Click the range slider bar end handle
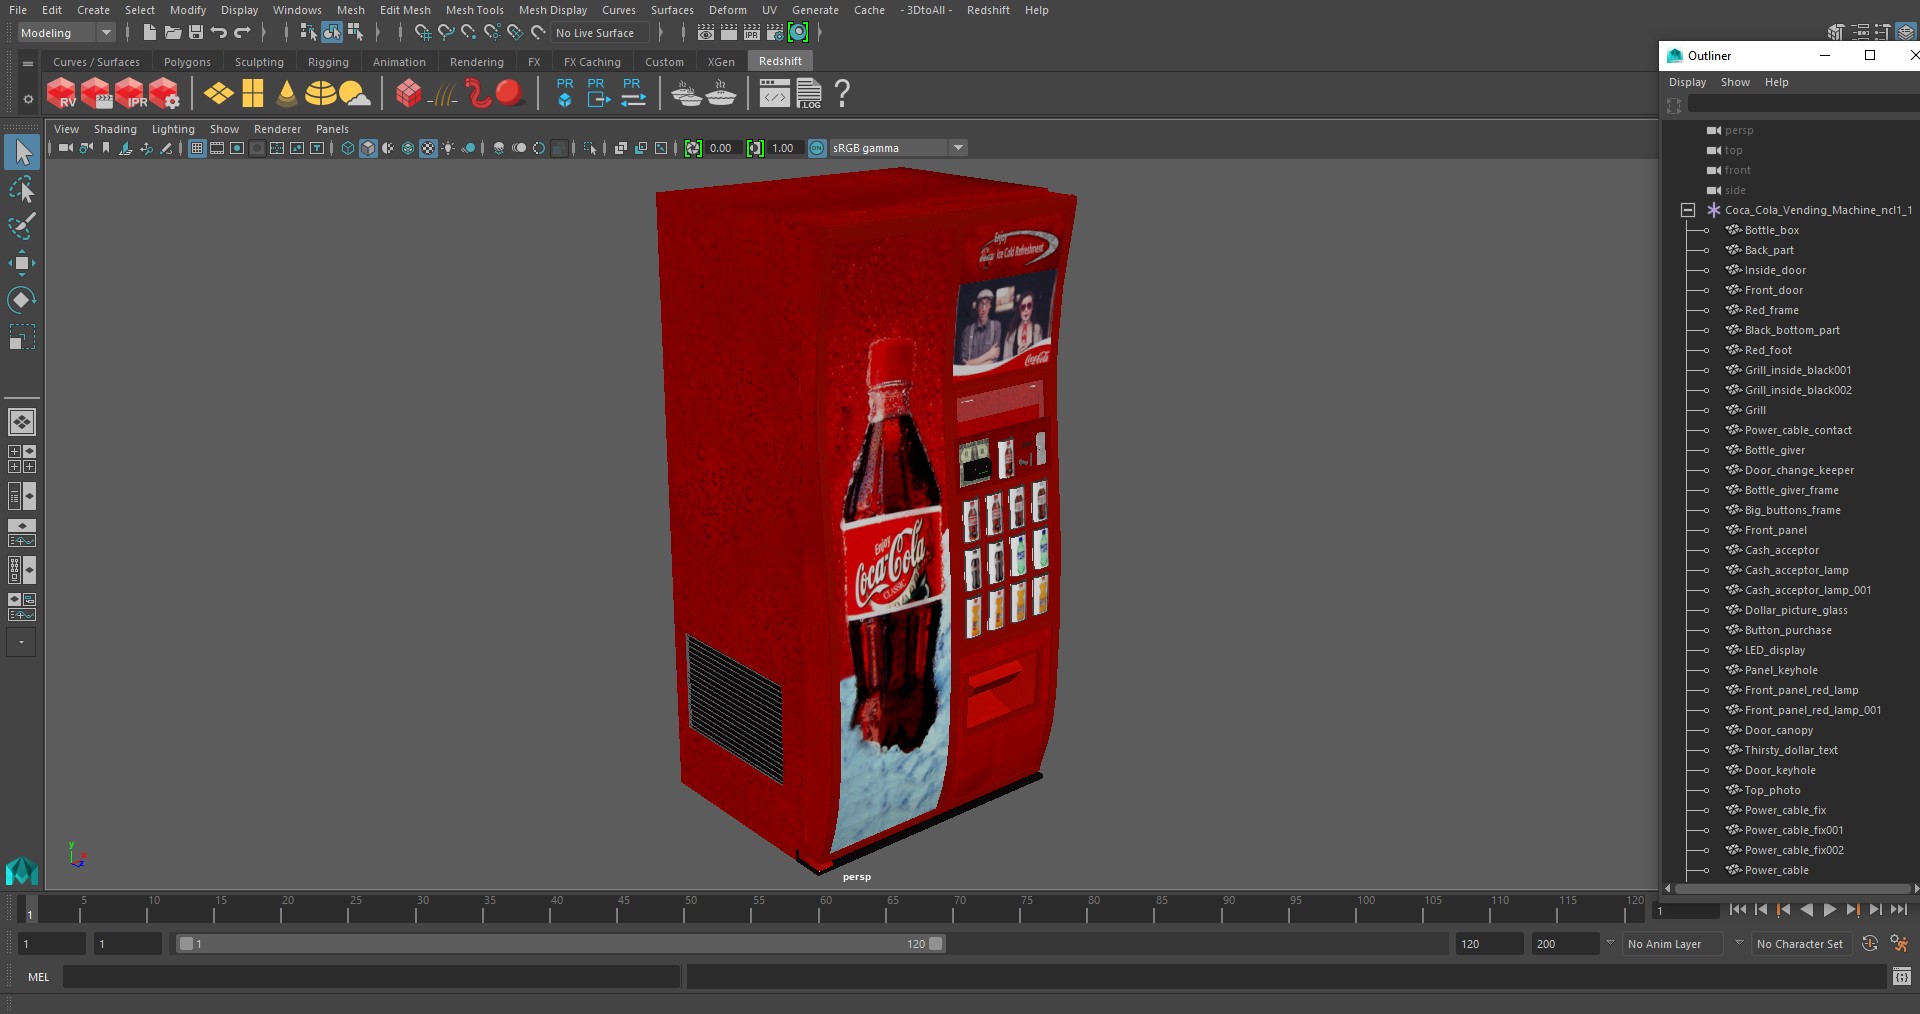This screenshot has width=1920, height=1014. pyautogui.click(x=936, y=943)
